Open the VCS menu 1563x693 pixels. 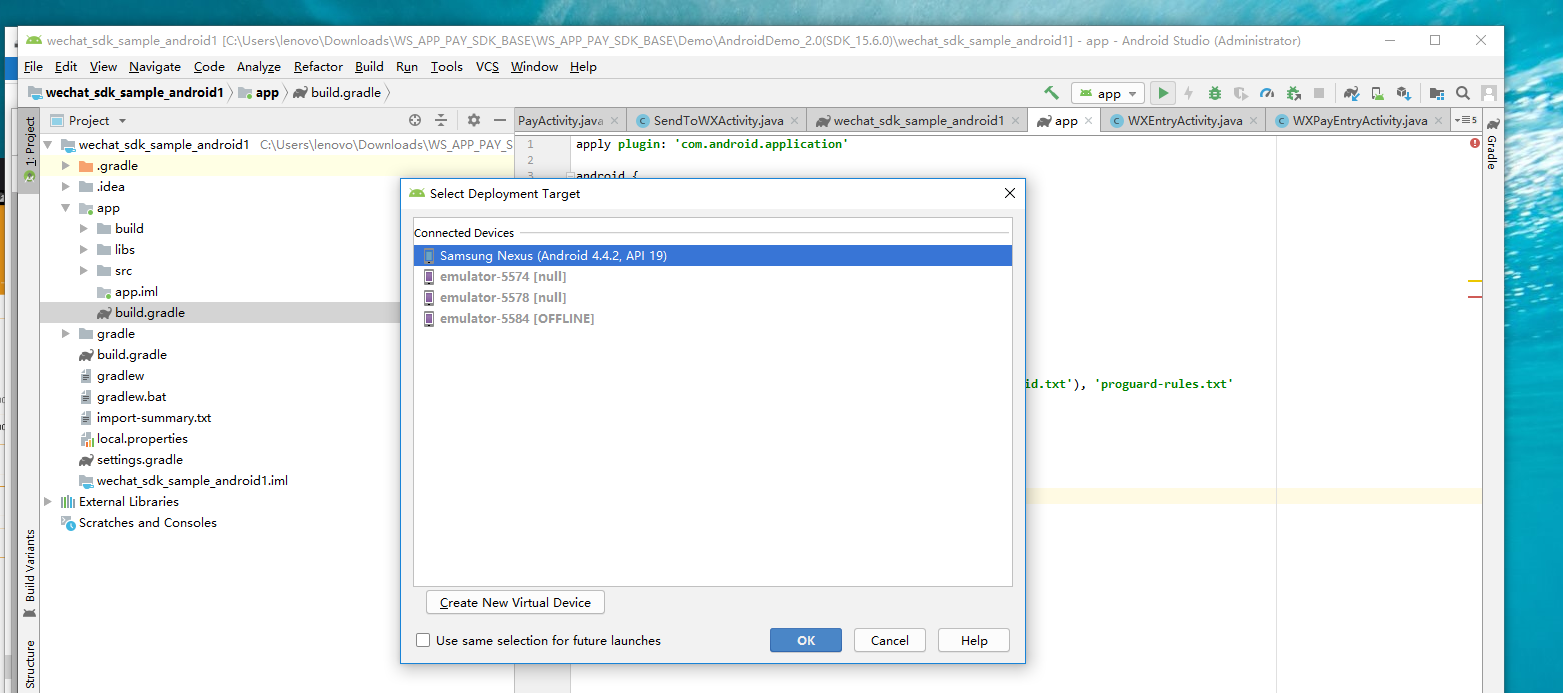click(487, 67)
